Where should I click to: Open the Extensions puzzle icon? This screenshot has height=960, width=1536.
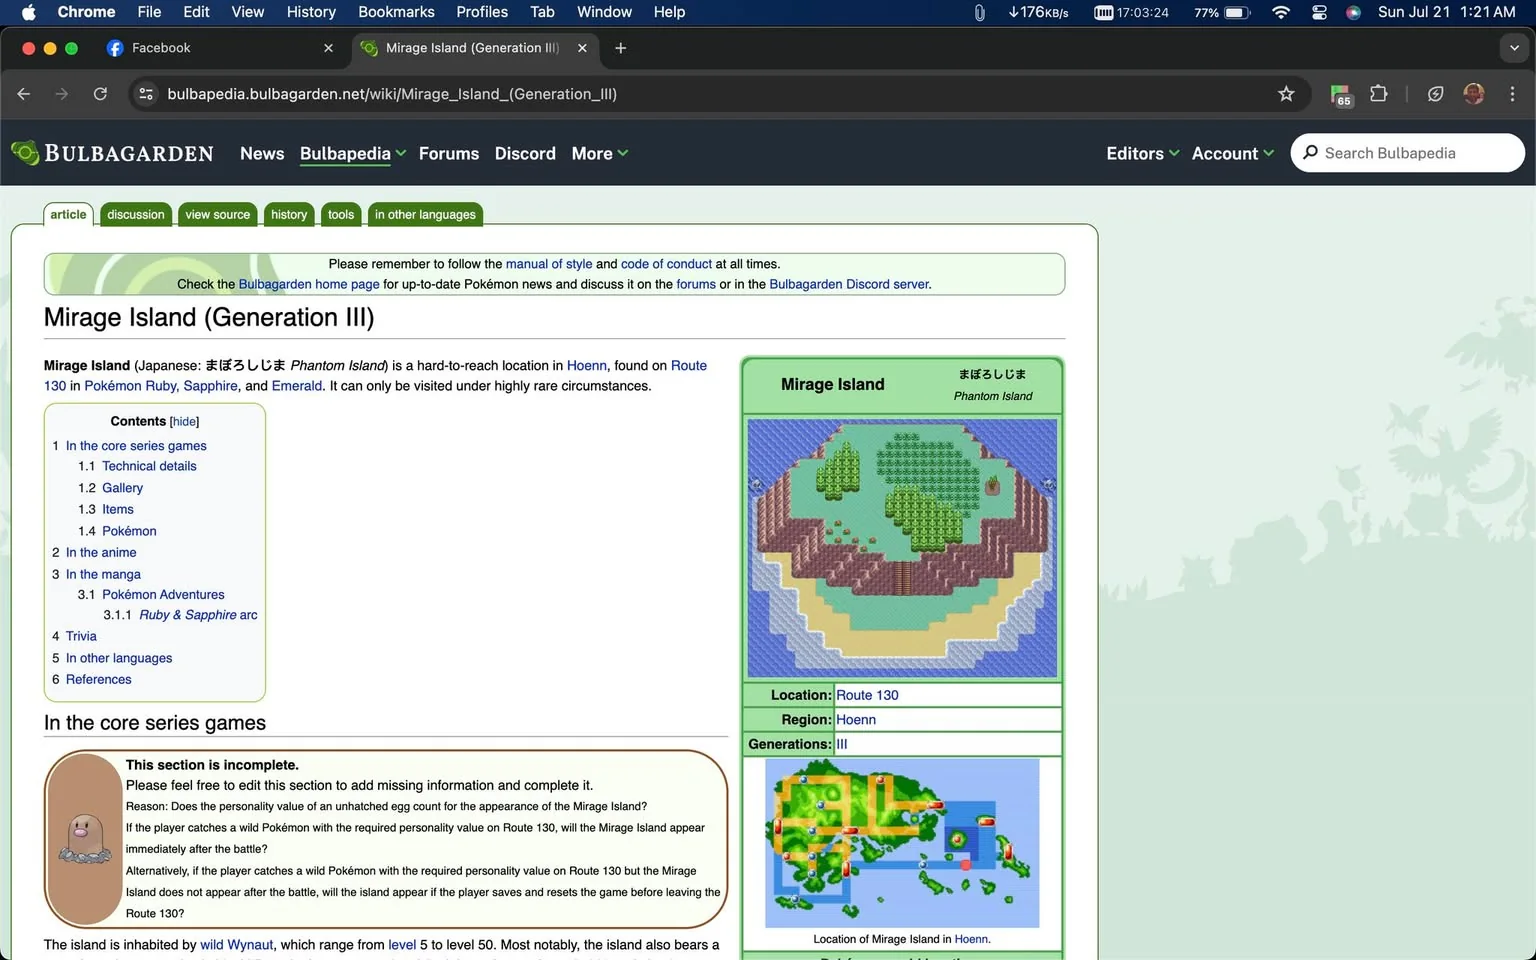1378,94
